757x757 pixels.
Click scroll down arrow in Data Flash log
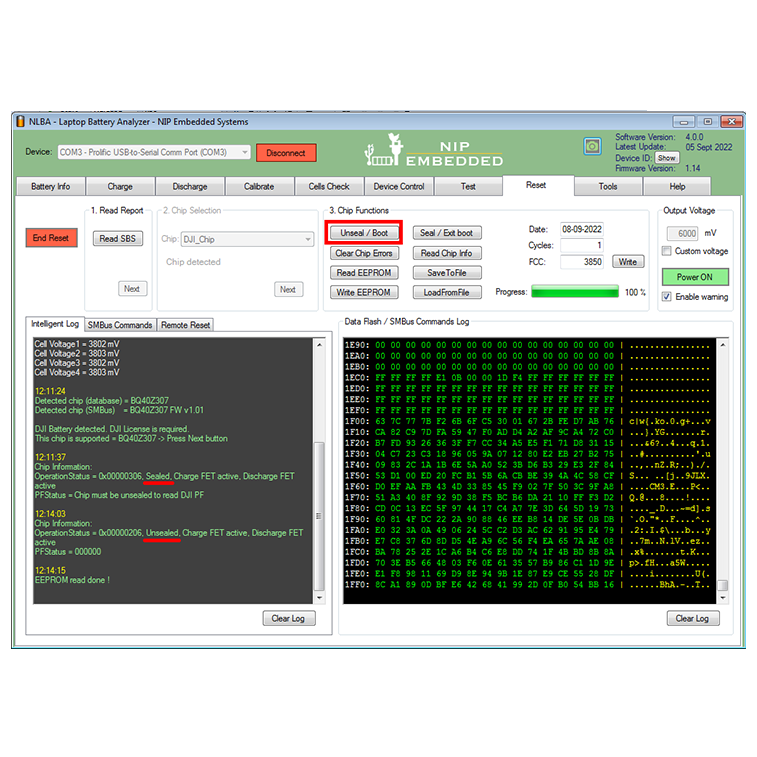(723, 598)
